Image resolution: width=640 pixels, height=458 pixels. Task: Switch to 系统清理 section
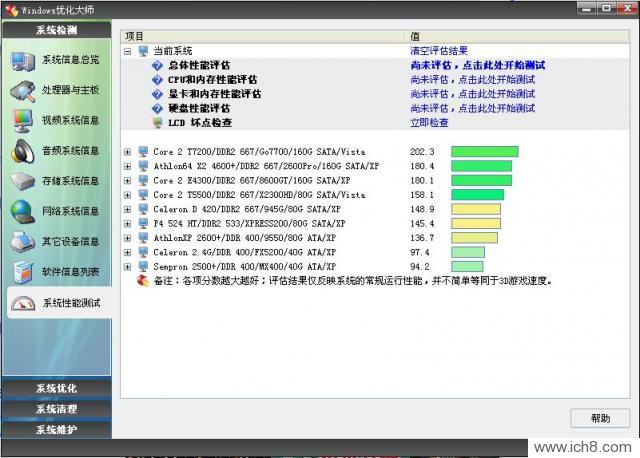56,409
